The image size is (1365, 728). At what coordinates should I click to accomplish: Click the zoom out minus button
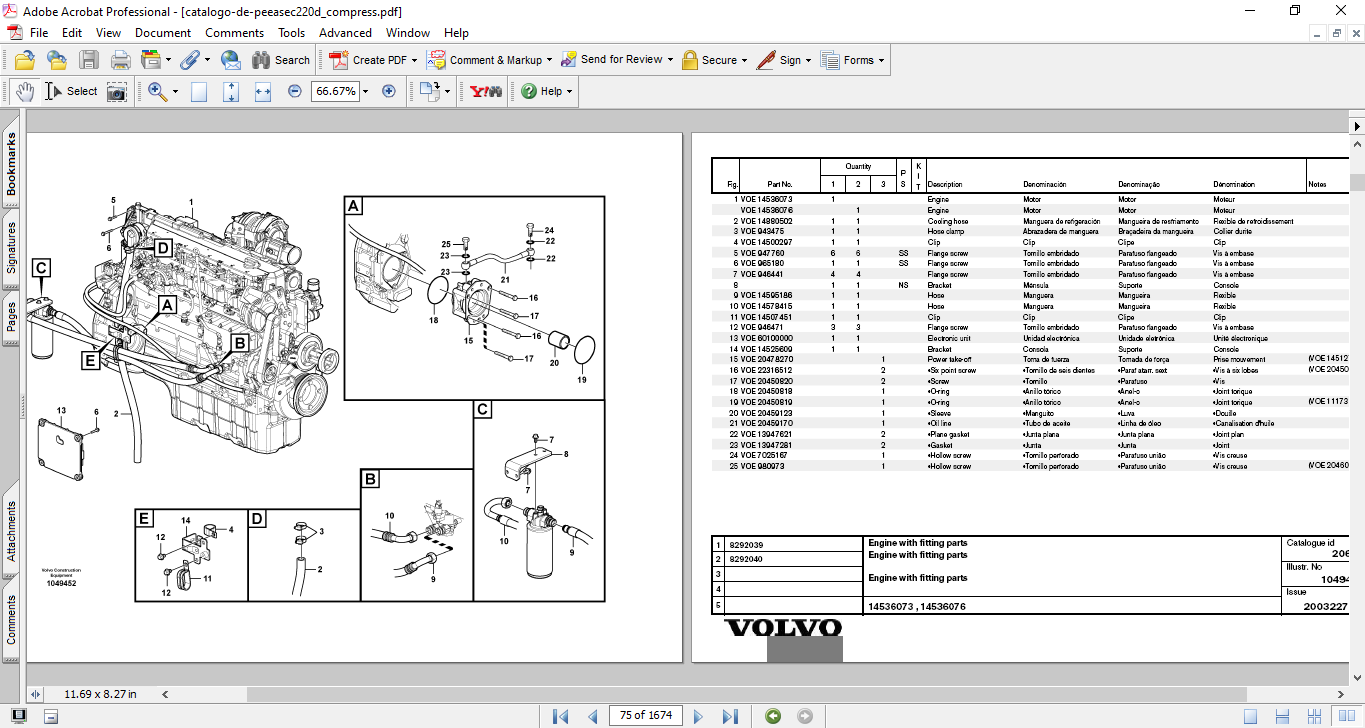click(295, 91)
